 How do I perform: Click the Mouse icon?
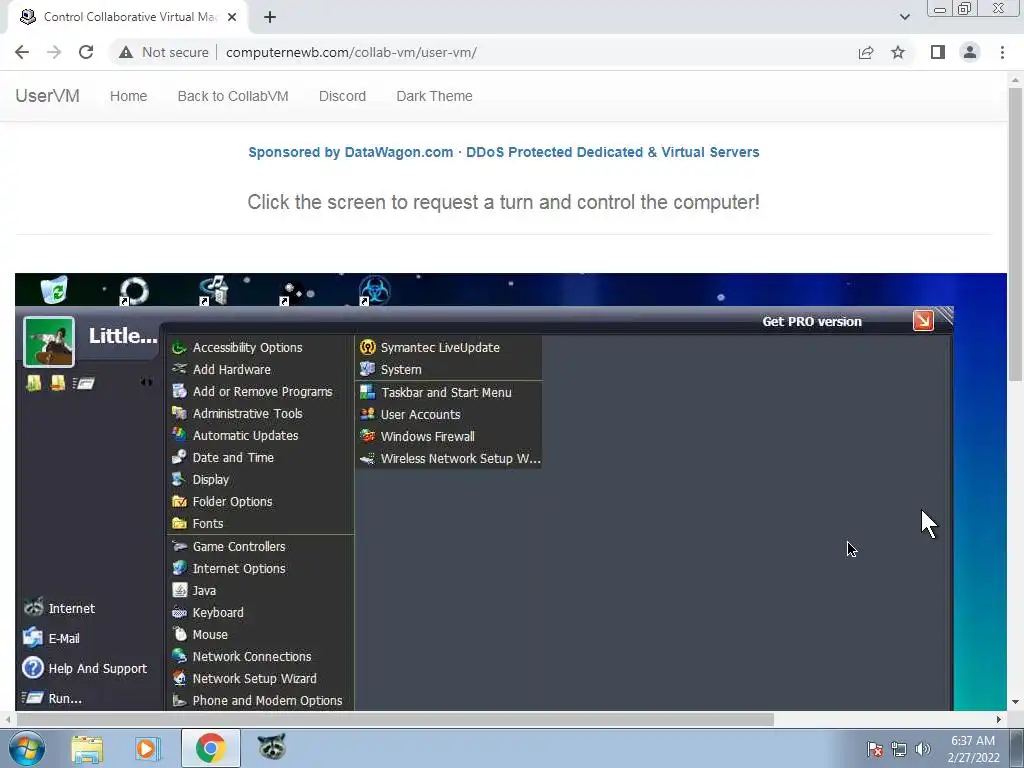(179, 635)
